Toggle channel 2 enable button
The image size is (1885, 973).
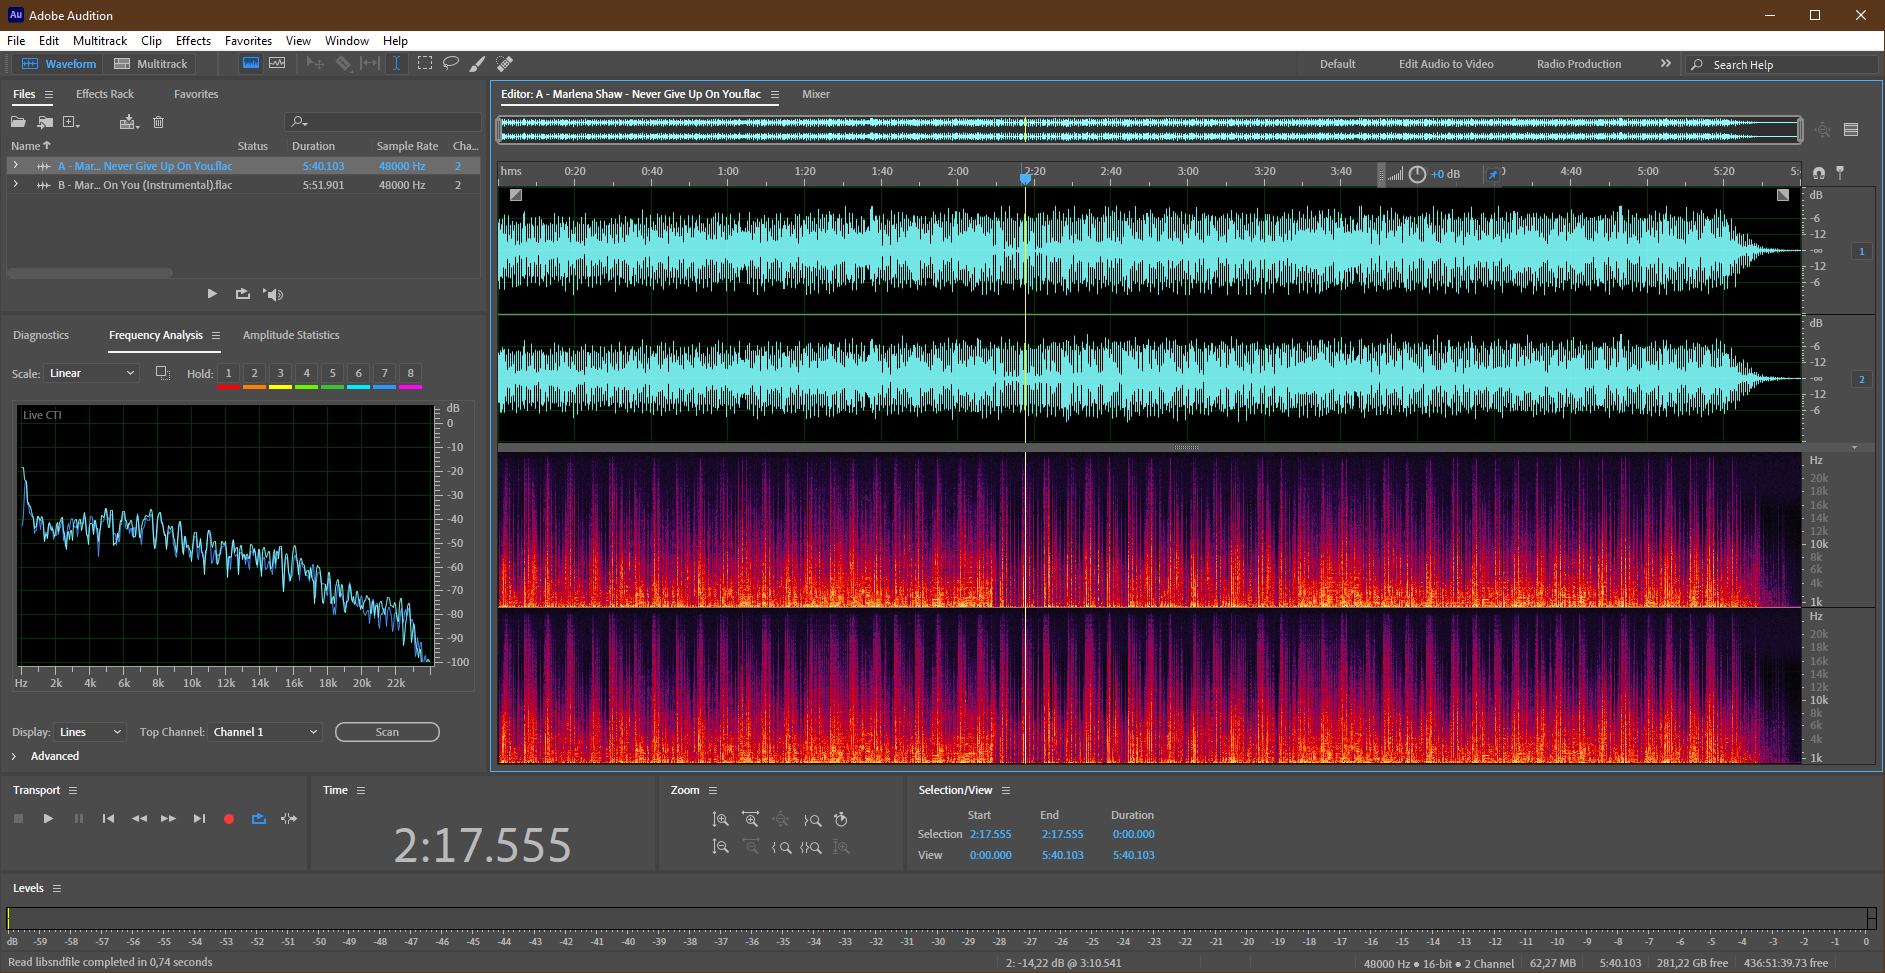tap(1861, 379)
